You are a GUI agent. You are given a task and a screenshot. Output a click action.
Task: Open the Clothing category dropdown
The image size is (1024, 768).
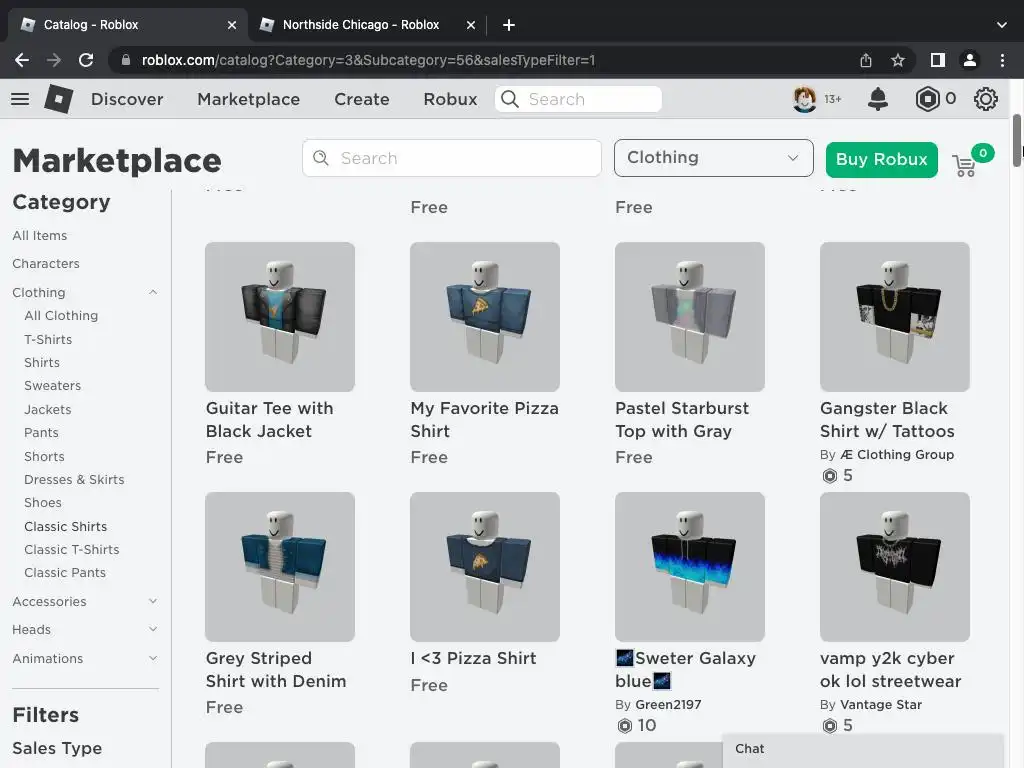pyautogui.click(x=713, y=157)
